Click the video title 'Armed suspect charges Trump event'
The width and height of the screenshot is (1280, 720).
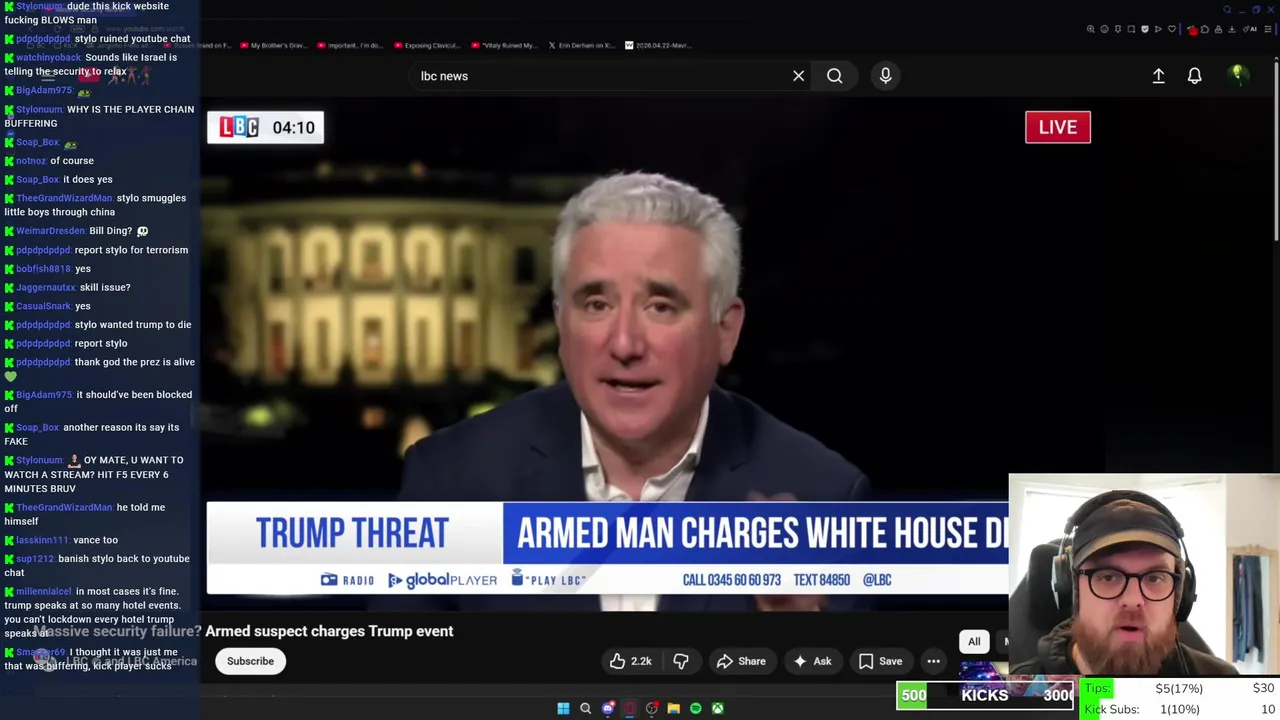[329, 631]
